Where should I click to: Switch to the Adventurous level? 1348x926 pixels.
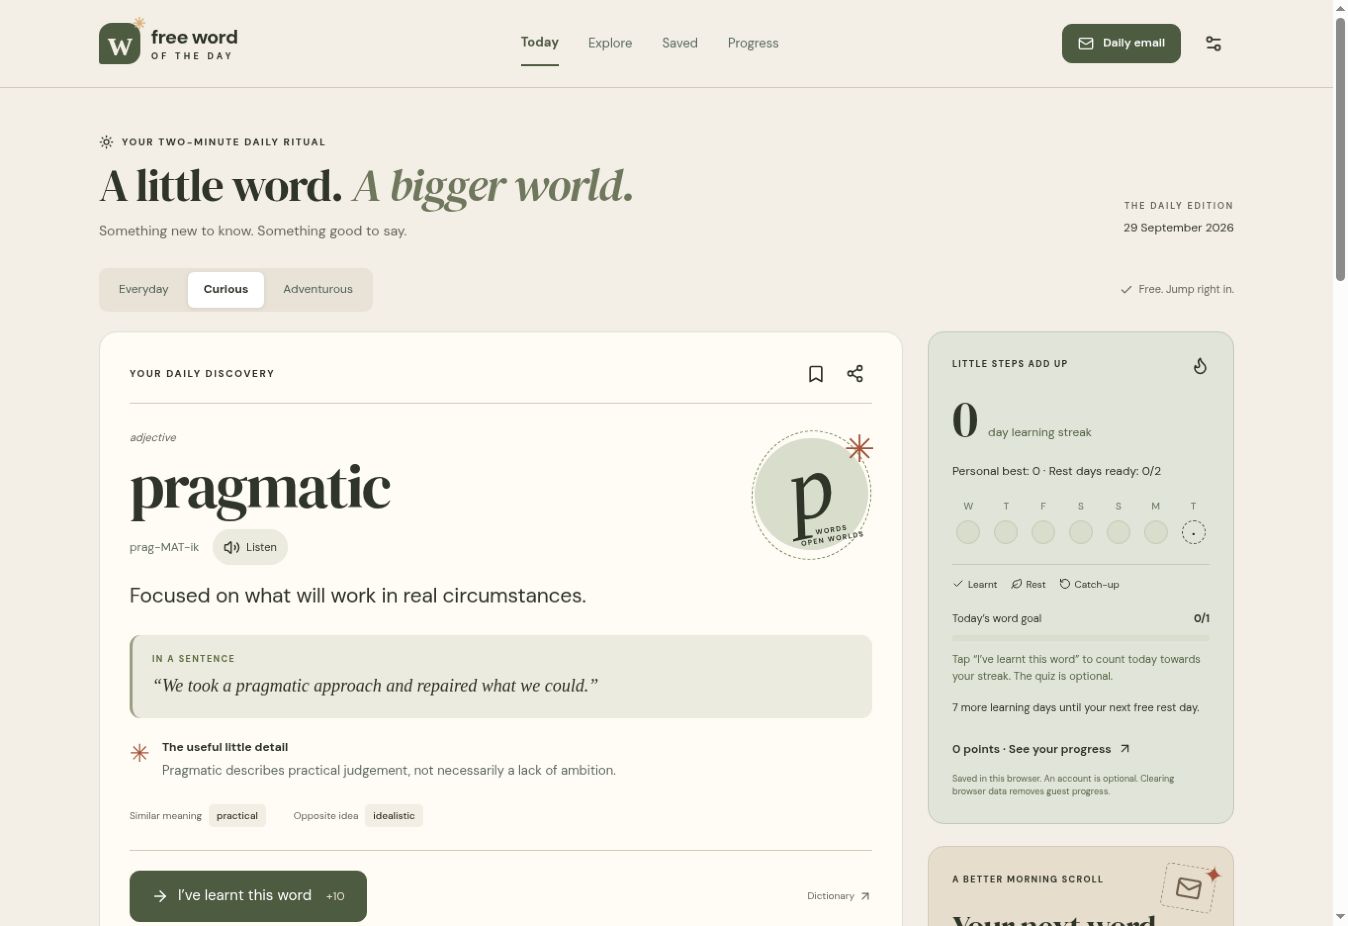[318, 290]
